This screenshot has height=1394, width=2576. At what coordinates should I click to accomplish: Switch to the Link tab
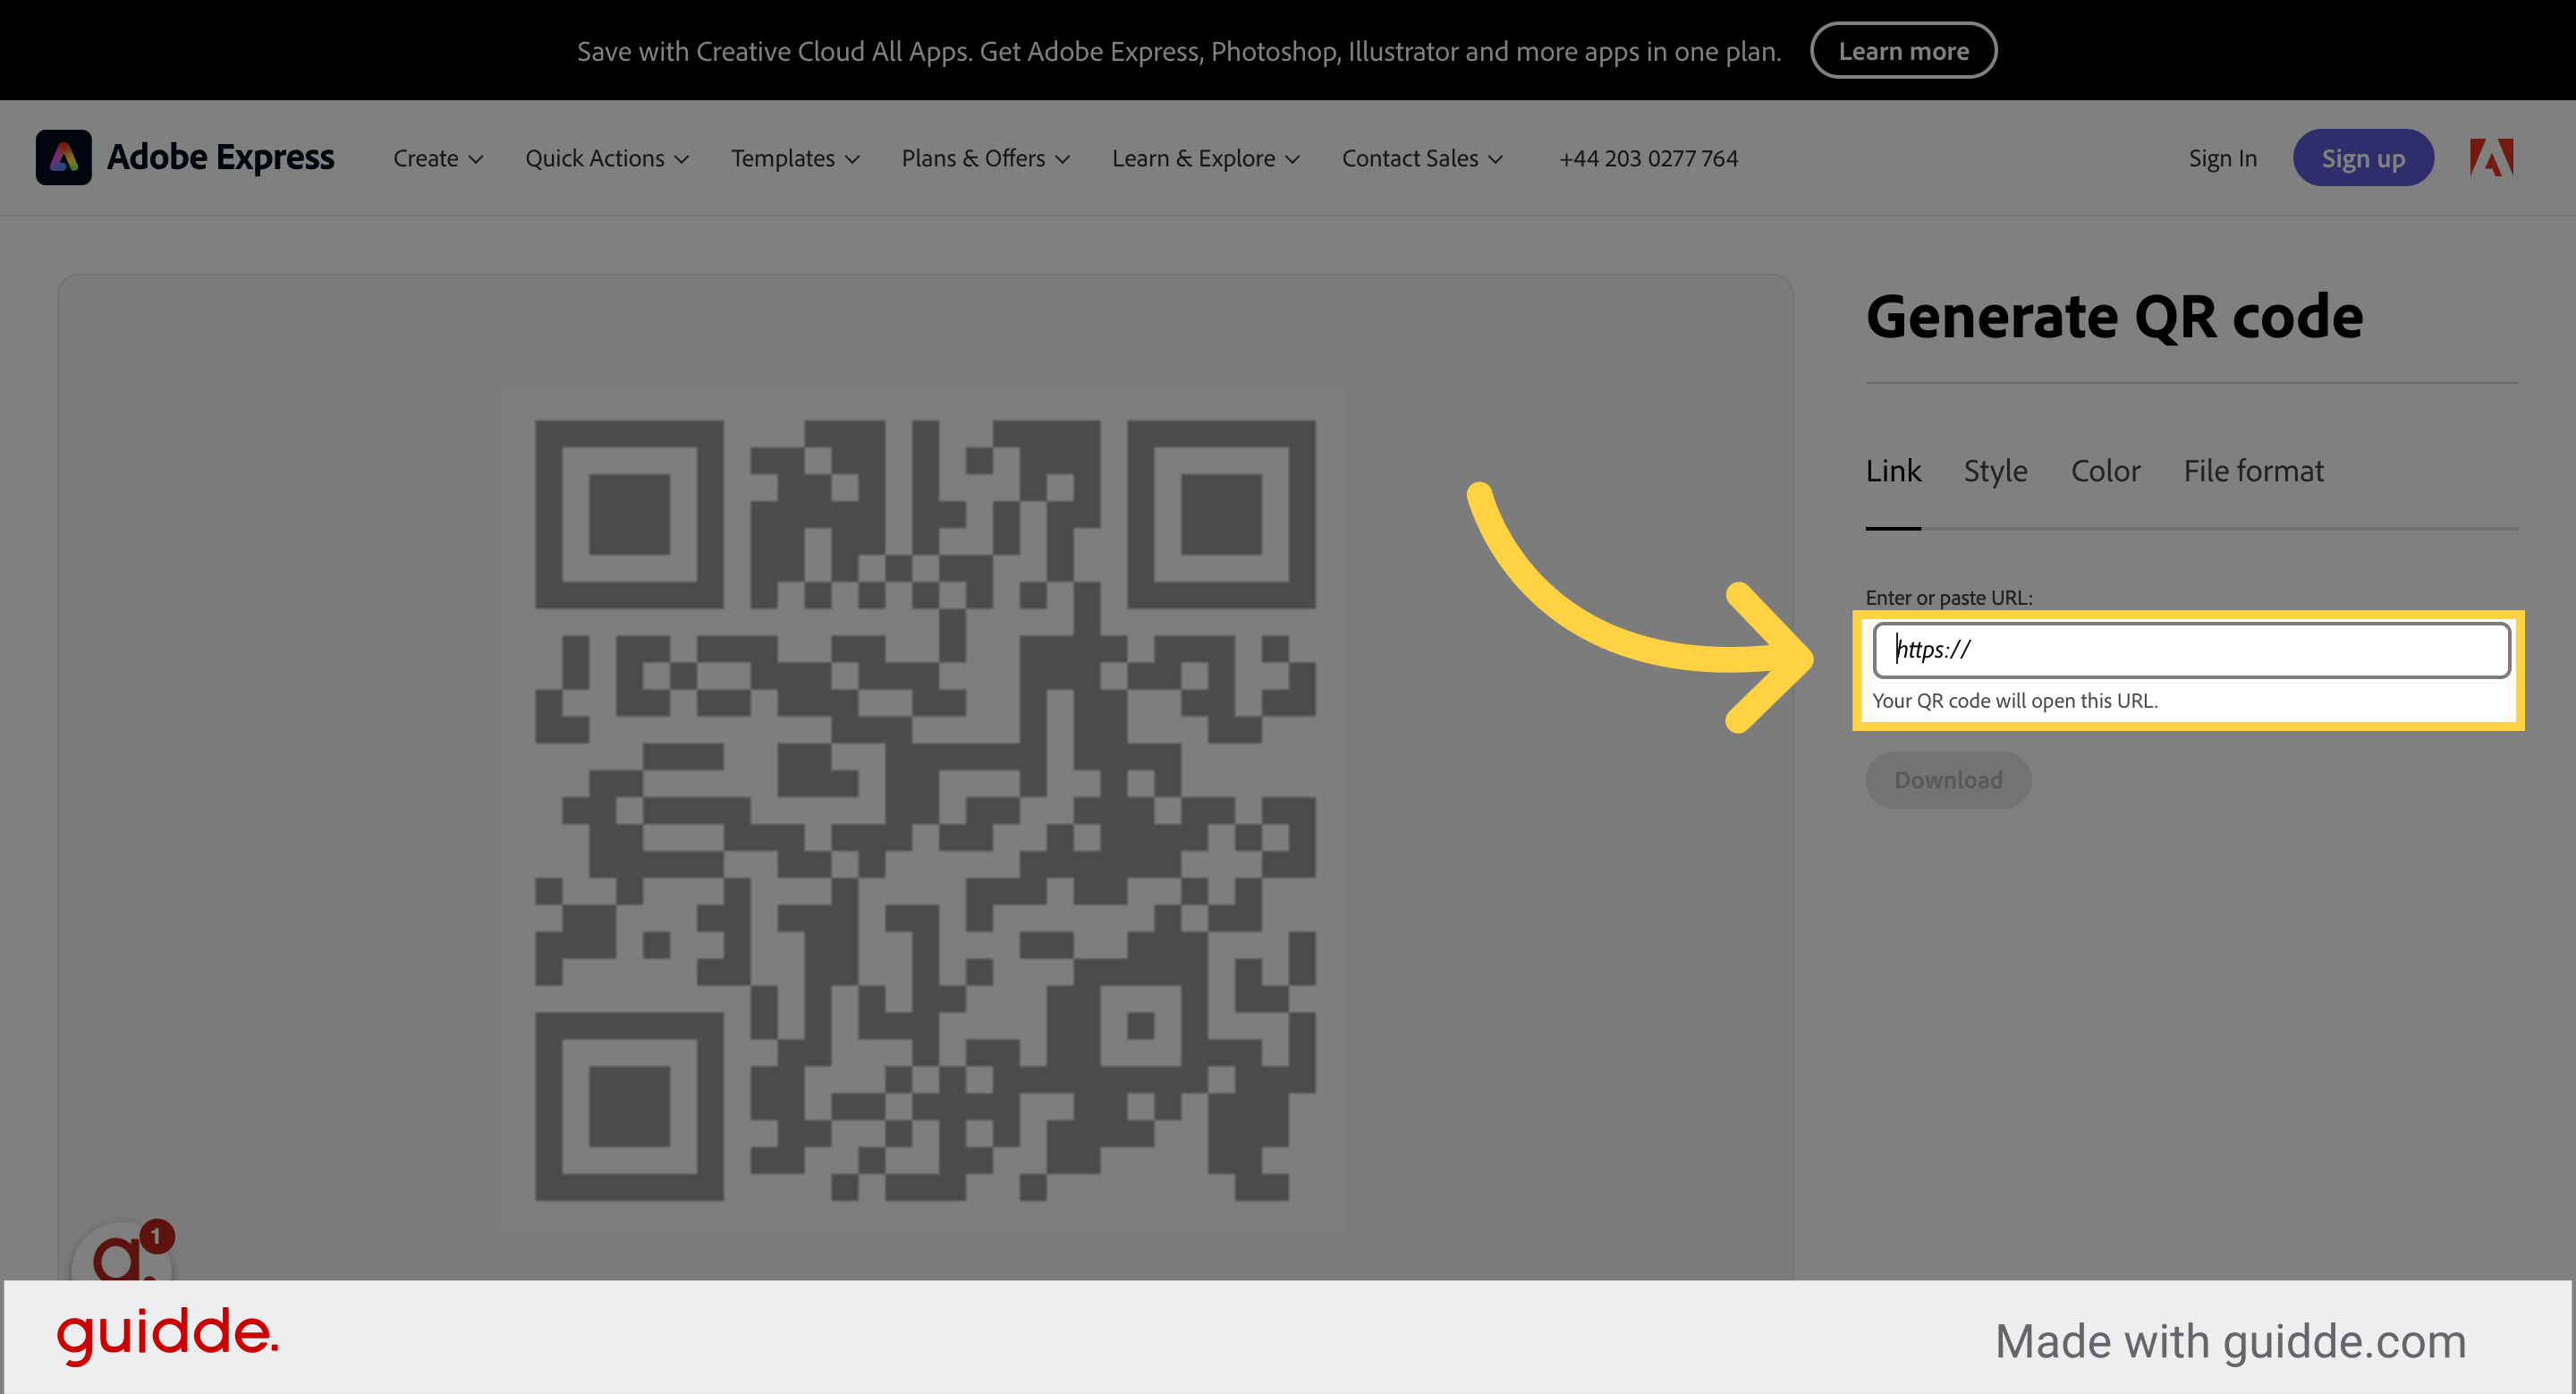pos(1893,471)
